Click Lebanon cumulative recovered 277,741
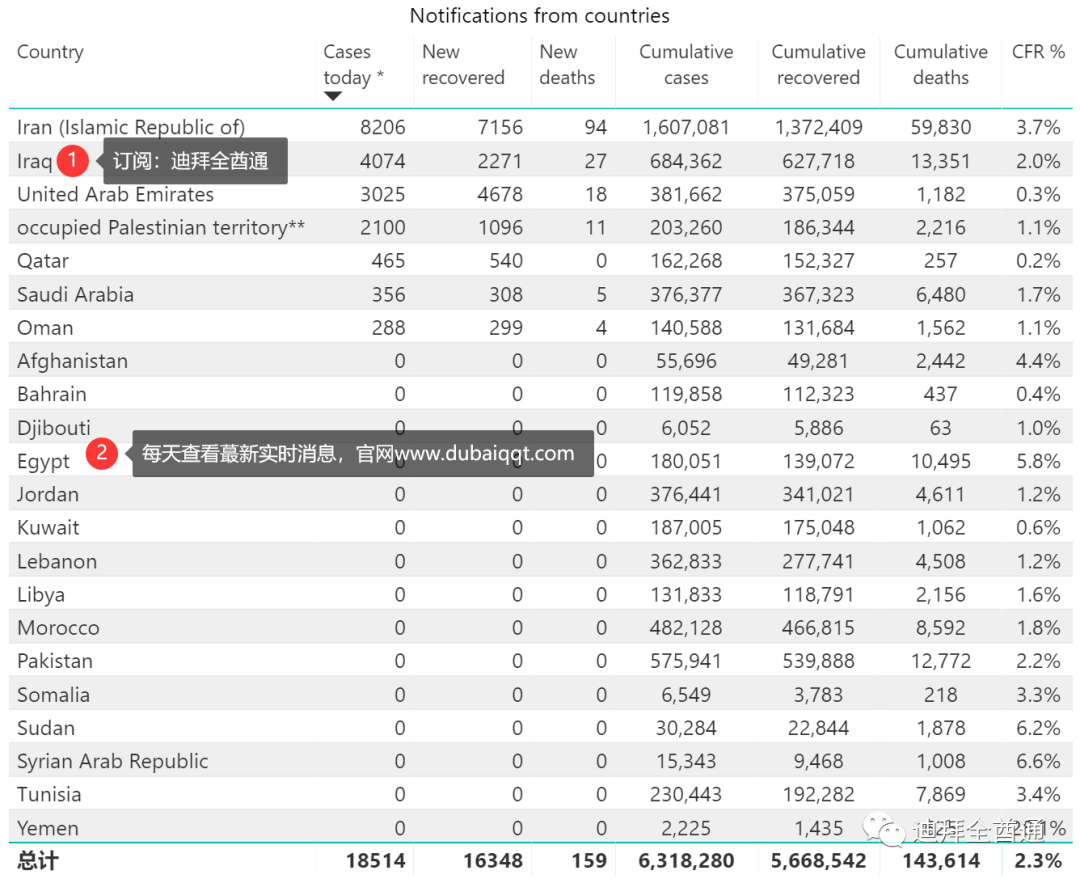Screen dimensions: 1080x879 818,561
